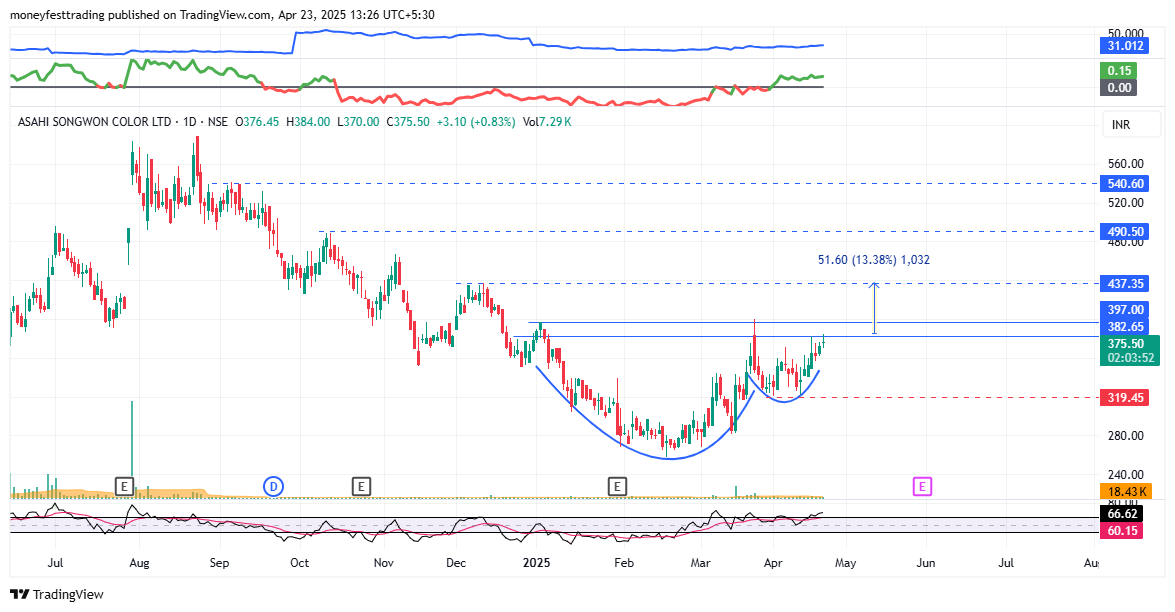Click the green 0.15 indicator value
Viewport: 1175px width, 612px height.
point(1119,70)
